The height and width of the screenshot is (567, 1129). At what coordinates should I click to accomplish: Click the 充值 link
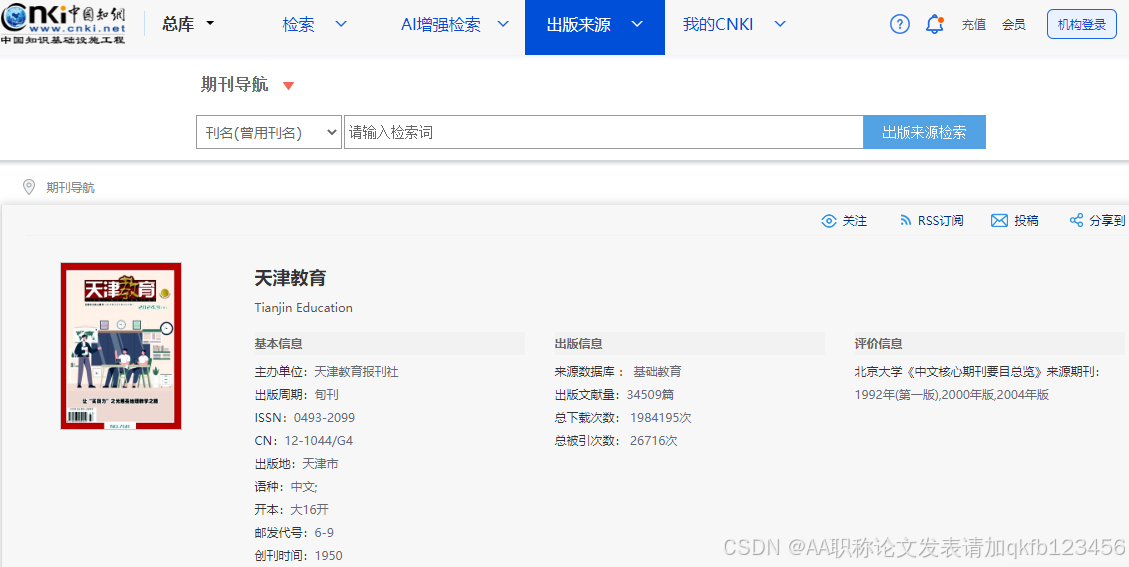click(973, 24)
